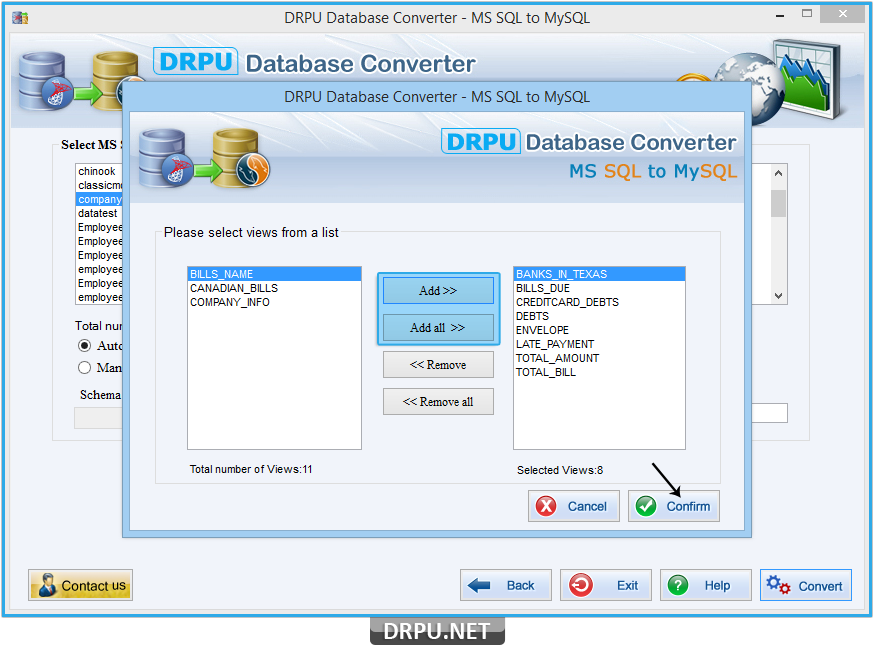Select TOTAL_AMOUNT in selected views list
This screenshot has width=874, height=645.
pyautogui.click(x=599, y=358)
